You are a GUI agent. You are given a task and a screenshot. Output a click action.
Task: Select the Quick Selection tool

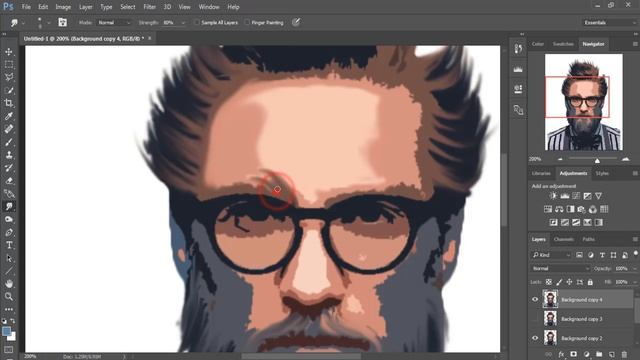pyautogui.click(x=9, y=90)
